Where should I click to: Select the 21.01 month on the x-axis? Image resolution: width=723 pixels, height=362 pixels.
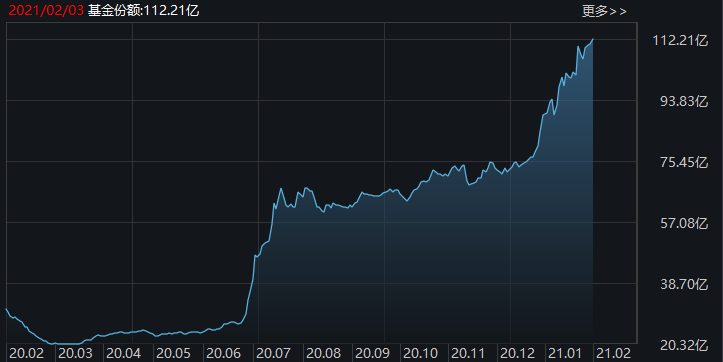click(565, 354)
